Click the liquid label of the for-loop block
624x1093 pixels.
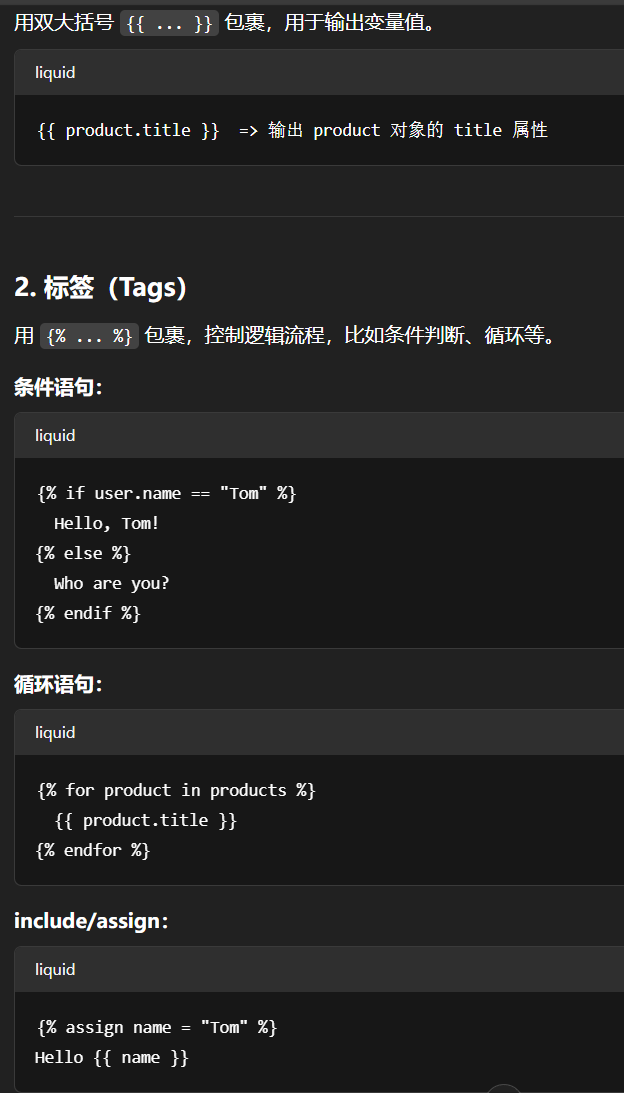pos(55,733)
